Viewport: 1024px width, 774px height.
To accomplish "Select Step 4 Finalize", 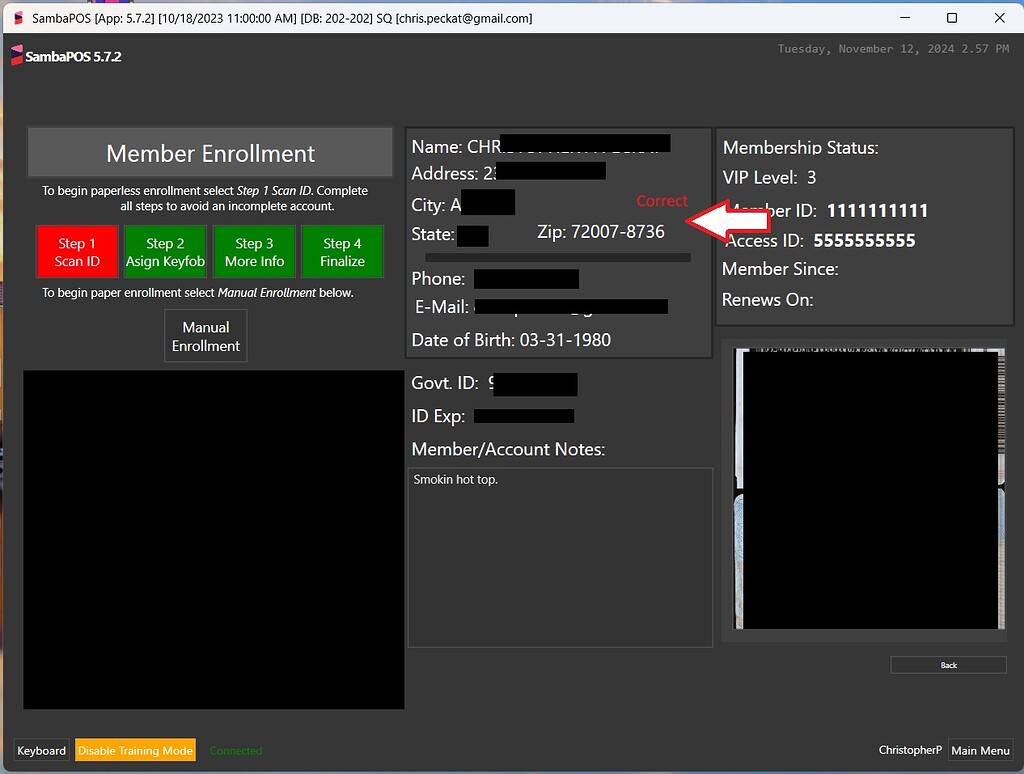I will (342, 251).
